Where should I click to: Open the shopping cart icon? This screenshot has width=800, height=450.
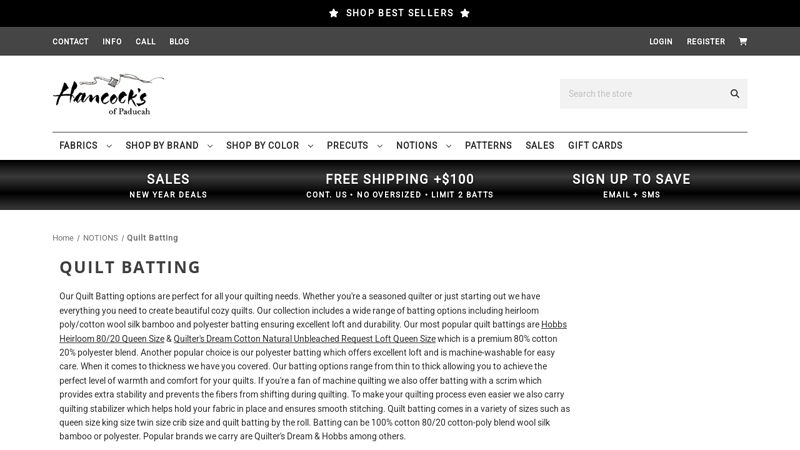(x=743, y=42)
